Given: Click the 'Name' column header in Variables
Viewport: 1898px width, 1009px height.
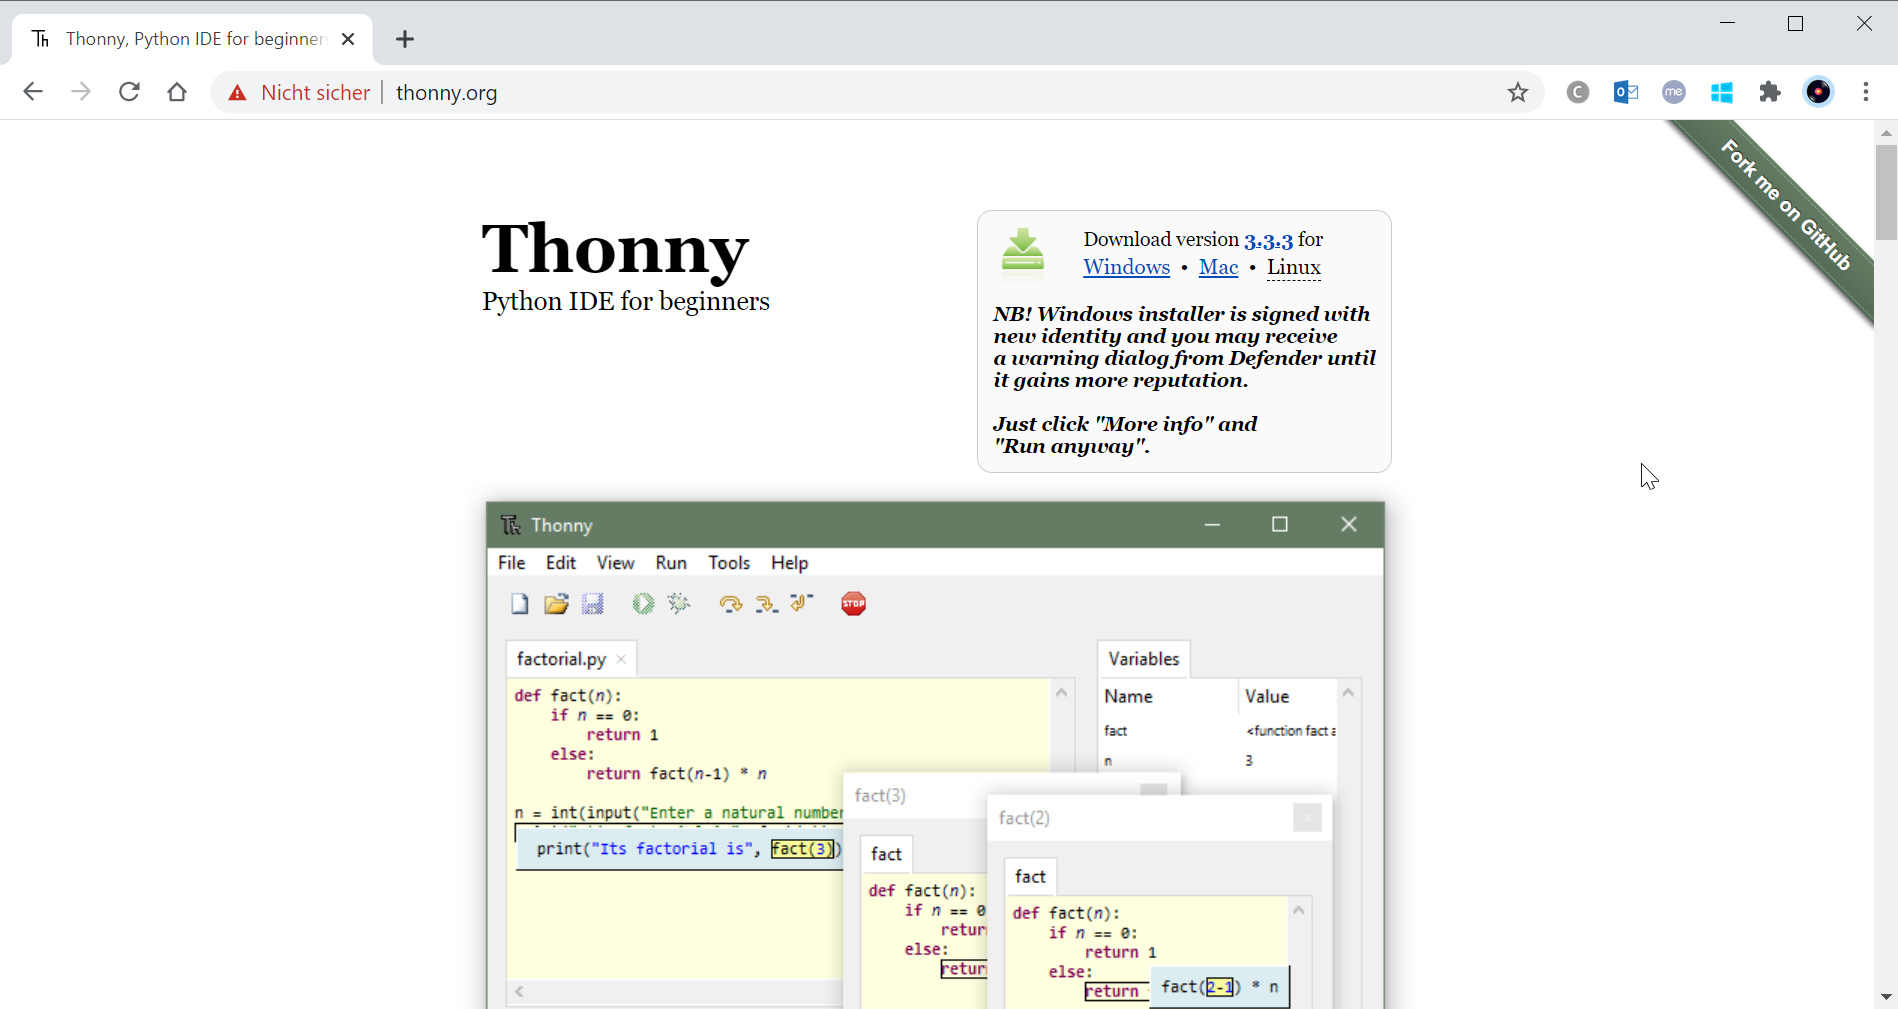Looking at the screenshot, I should (1129, 697).
